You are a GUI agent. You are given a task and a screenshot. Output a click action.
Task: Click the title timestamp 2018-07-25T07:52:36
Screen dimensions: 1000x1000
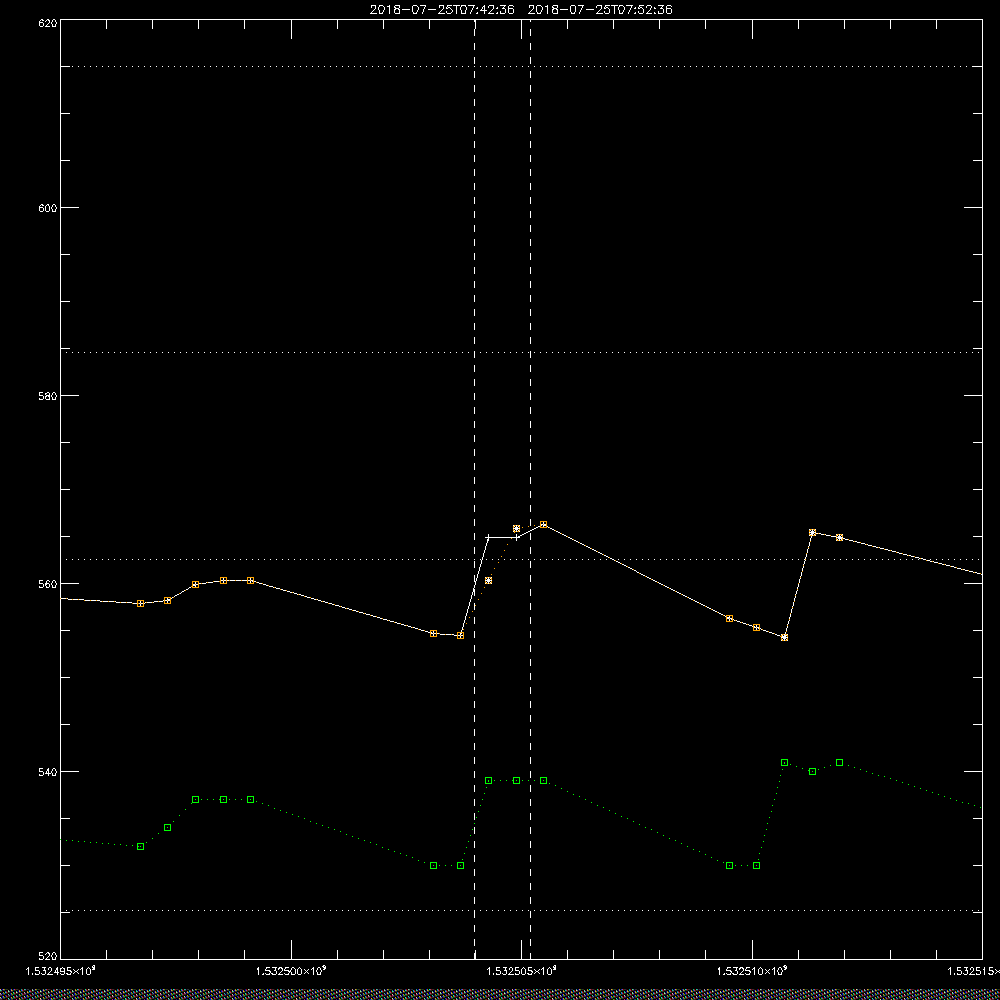pyautogui.click(x=600, y=10)
